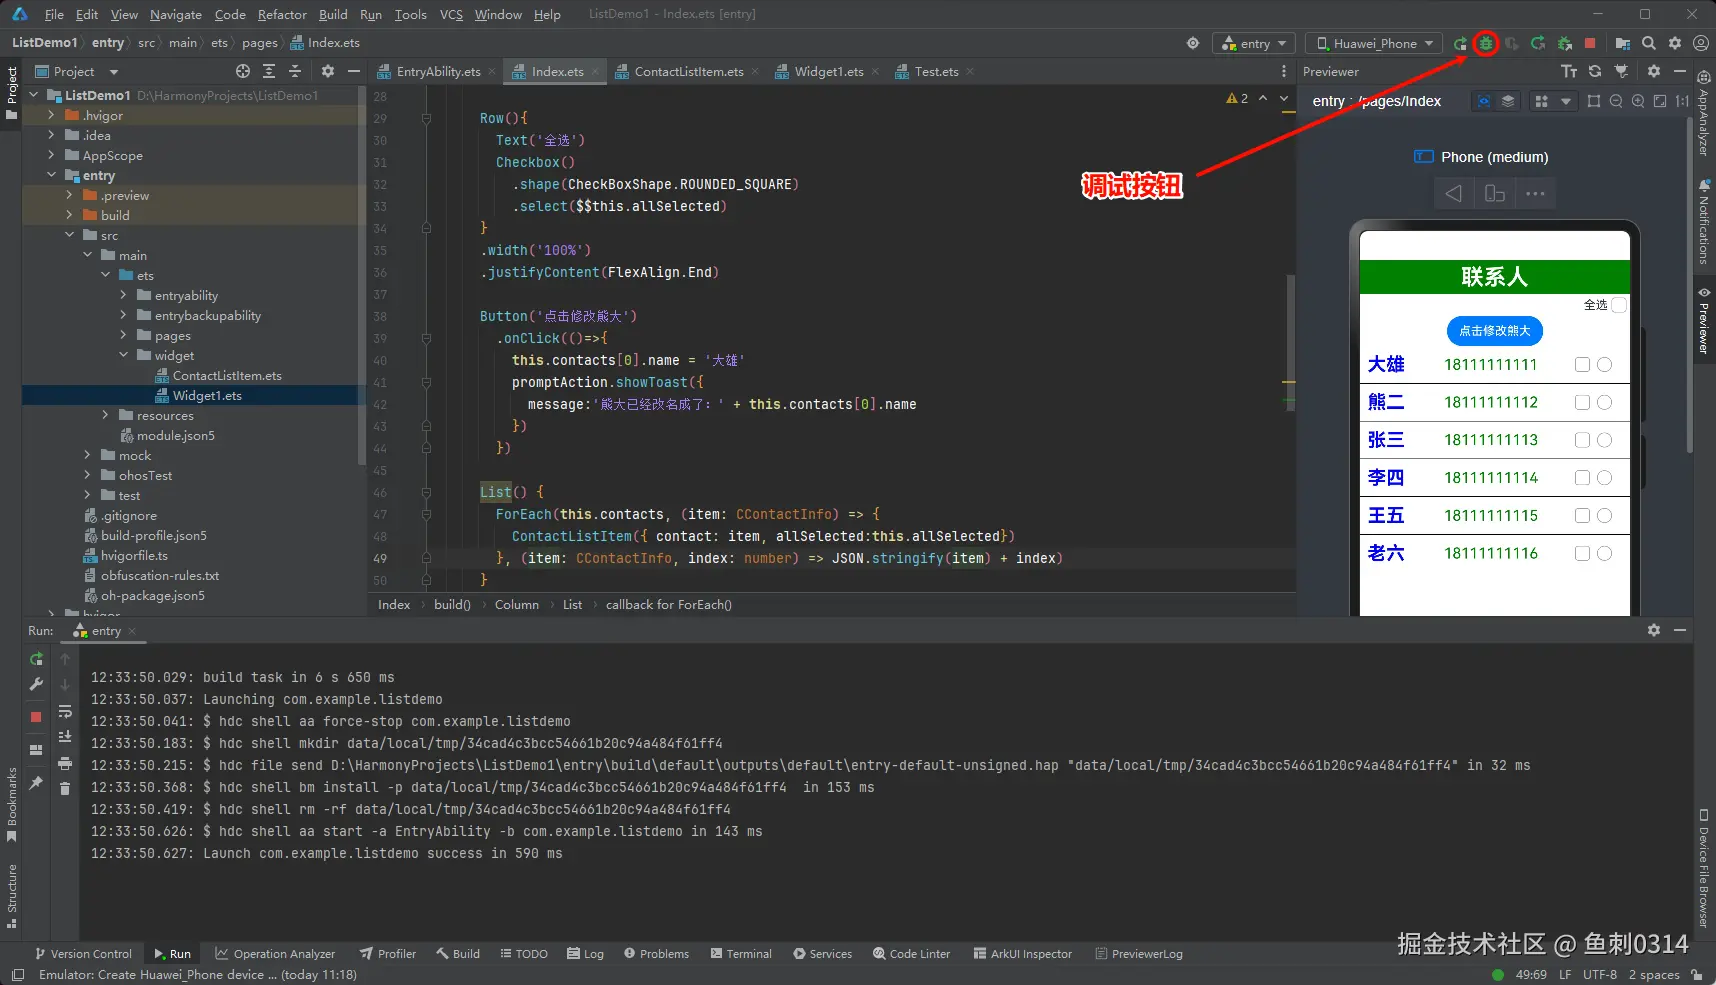The image size is (1716, 985).
Task: Select the round radio button beside 李四
Action: coord(1605,478)
